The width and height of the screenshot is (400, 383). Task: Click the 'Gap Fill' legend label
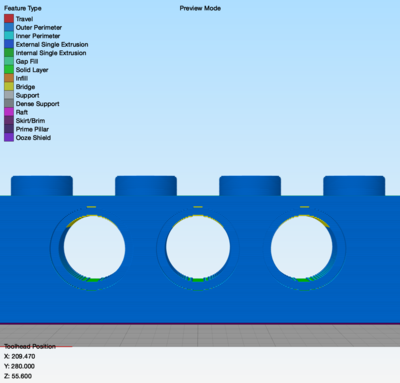tap(27, 61)
